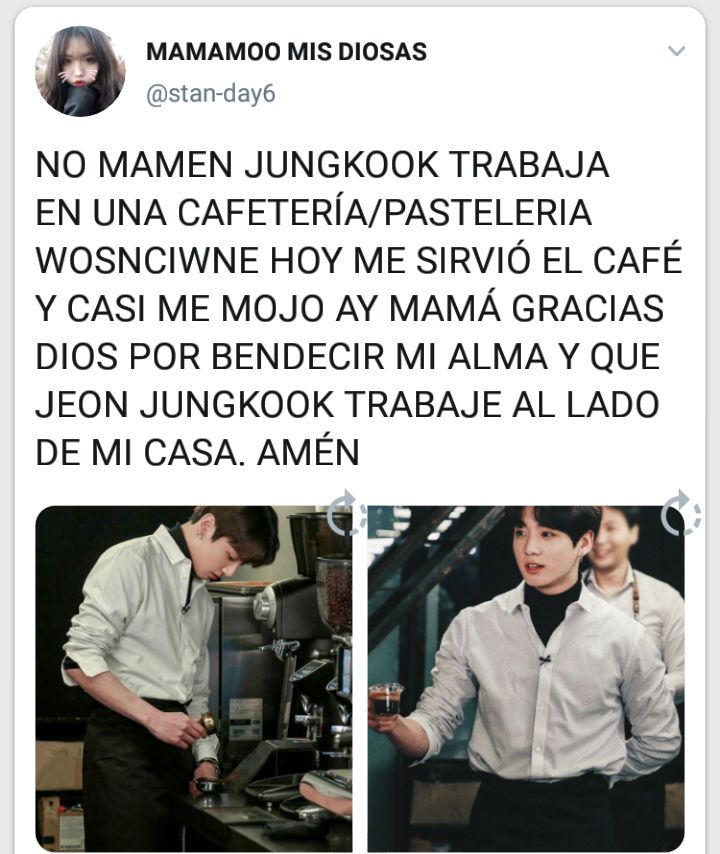This screenshot has width=720, height=854.
Task: Click "JEON JUNGKOOK" in the tweet text
Action: coord(184,404)
